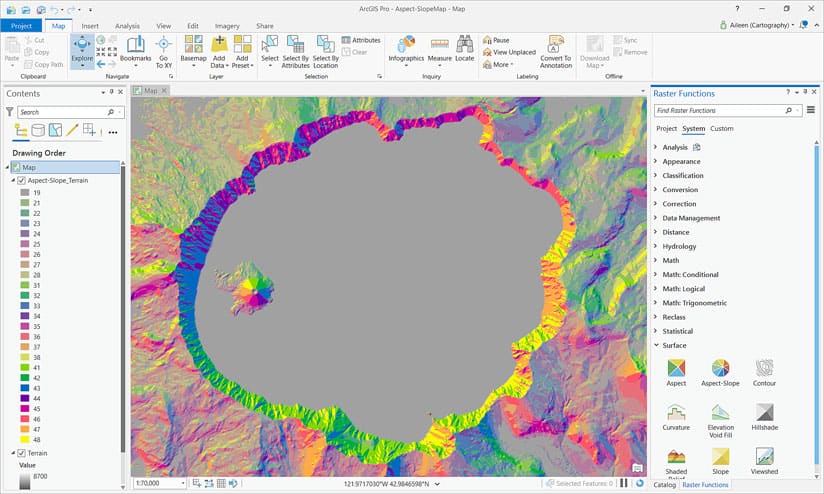824x494 pixels.
Task: Select the Locate binoculars tool
Action: tap(465, 49)
